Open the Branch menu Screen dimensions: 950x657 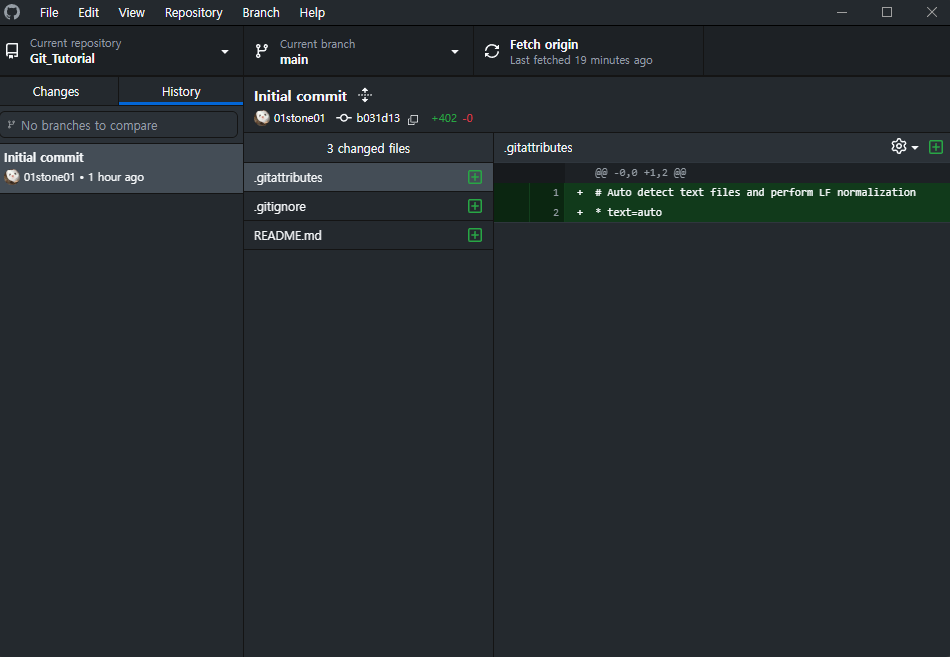click(261, 13)
